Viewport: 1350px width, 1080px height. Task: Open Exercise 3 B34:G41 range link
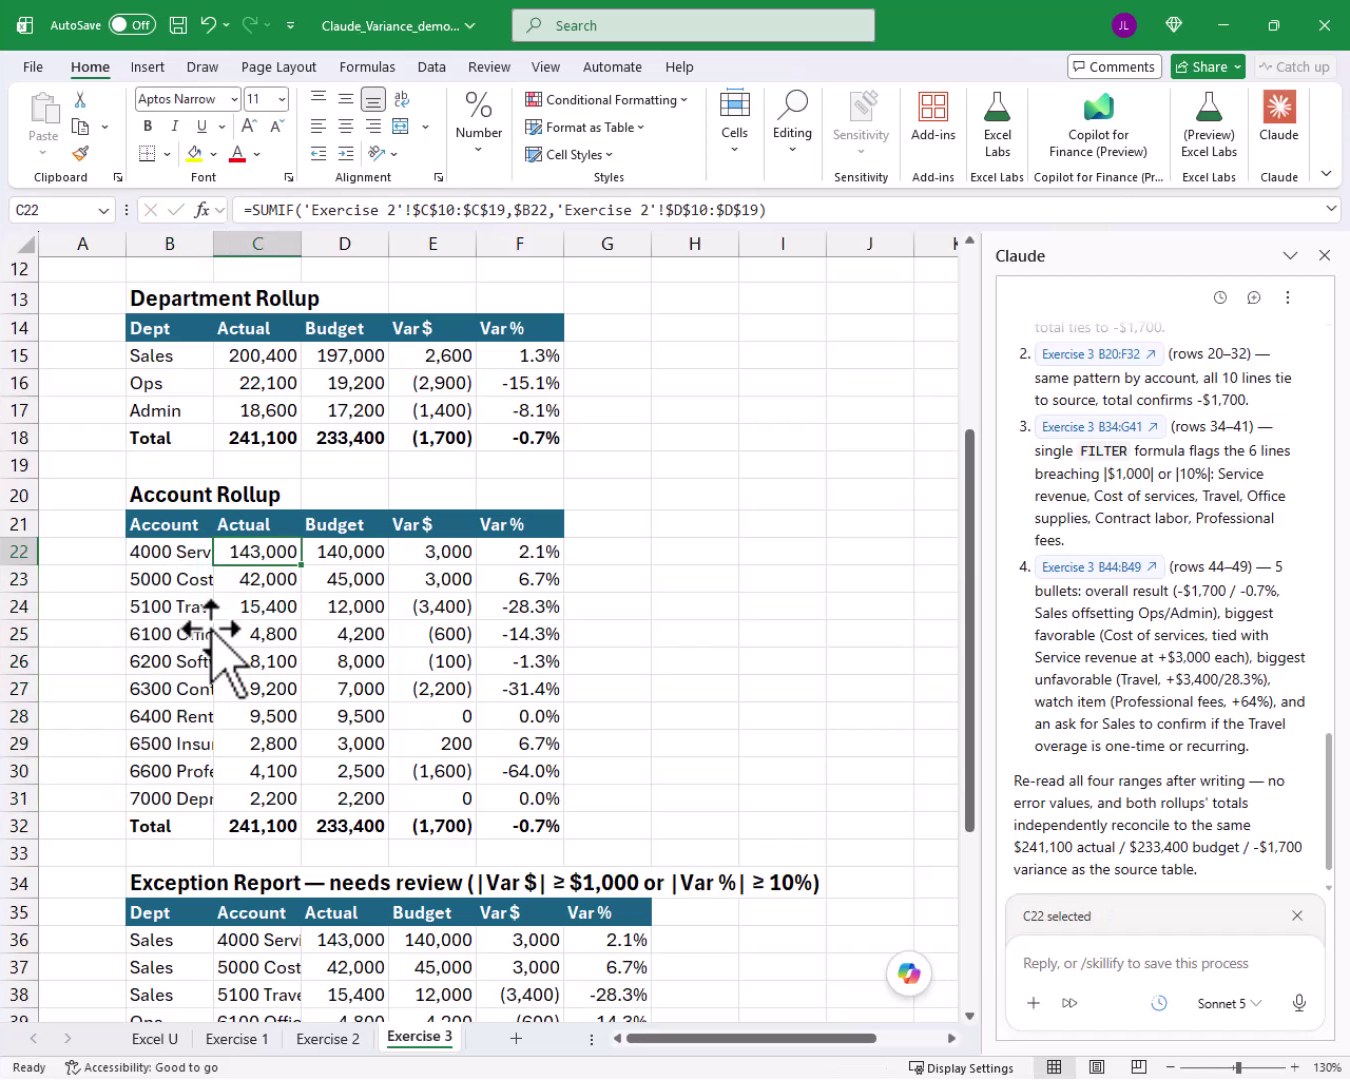(x=1099, y=427)
